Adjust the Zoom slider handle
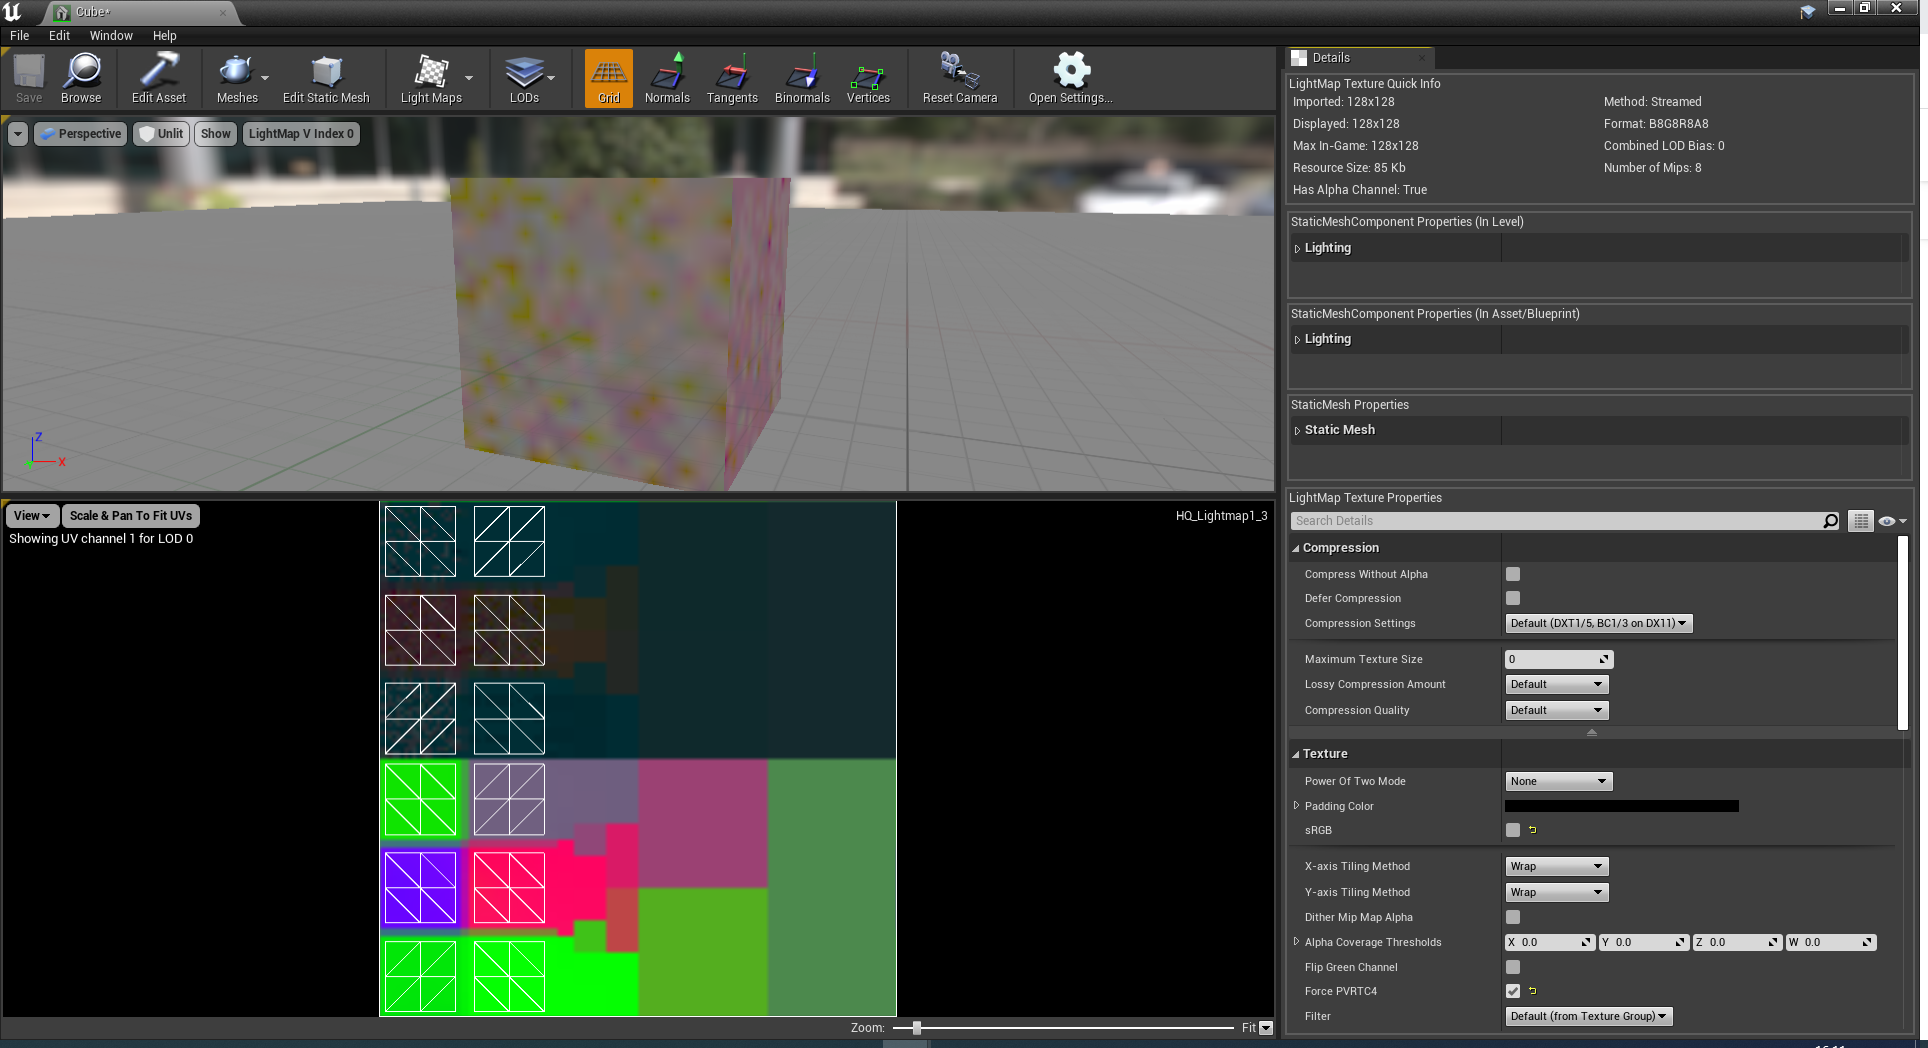 tap(916, 1027)
